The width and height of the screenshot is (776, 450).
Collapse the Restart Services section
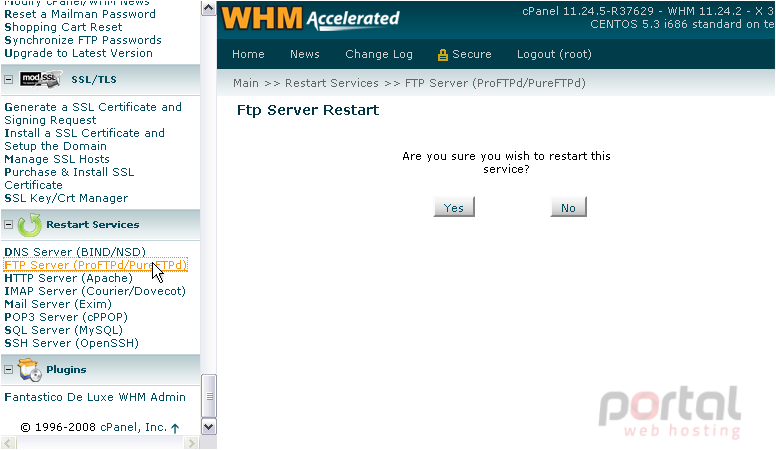pos(8,225)
